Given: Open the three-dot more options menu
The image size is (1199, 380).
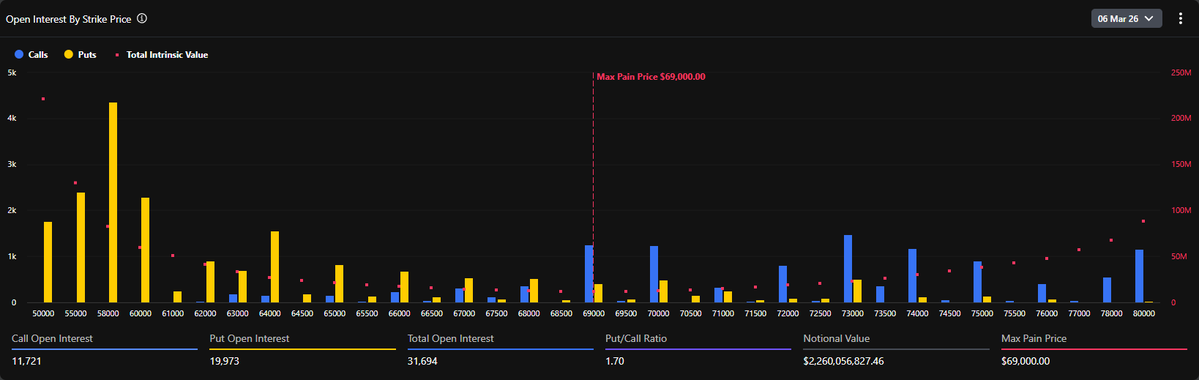Looking at the screenshot, I should tap(1181, 18).
